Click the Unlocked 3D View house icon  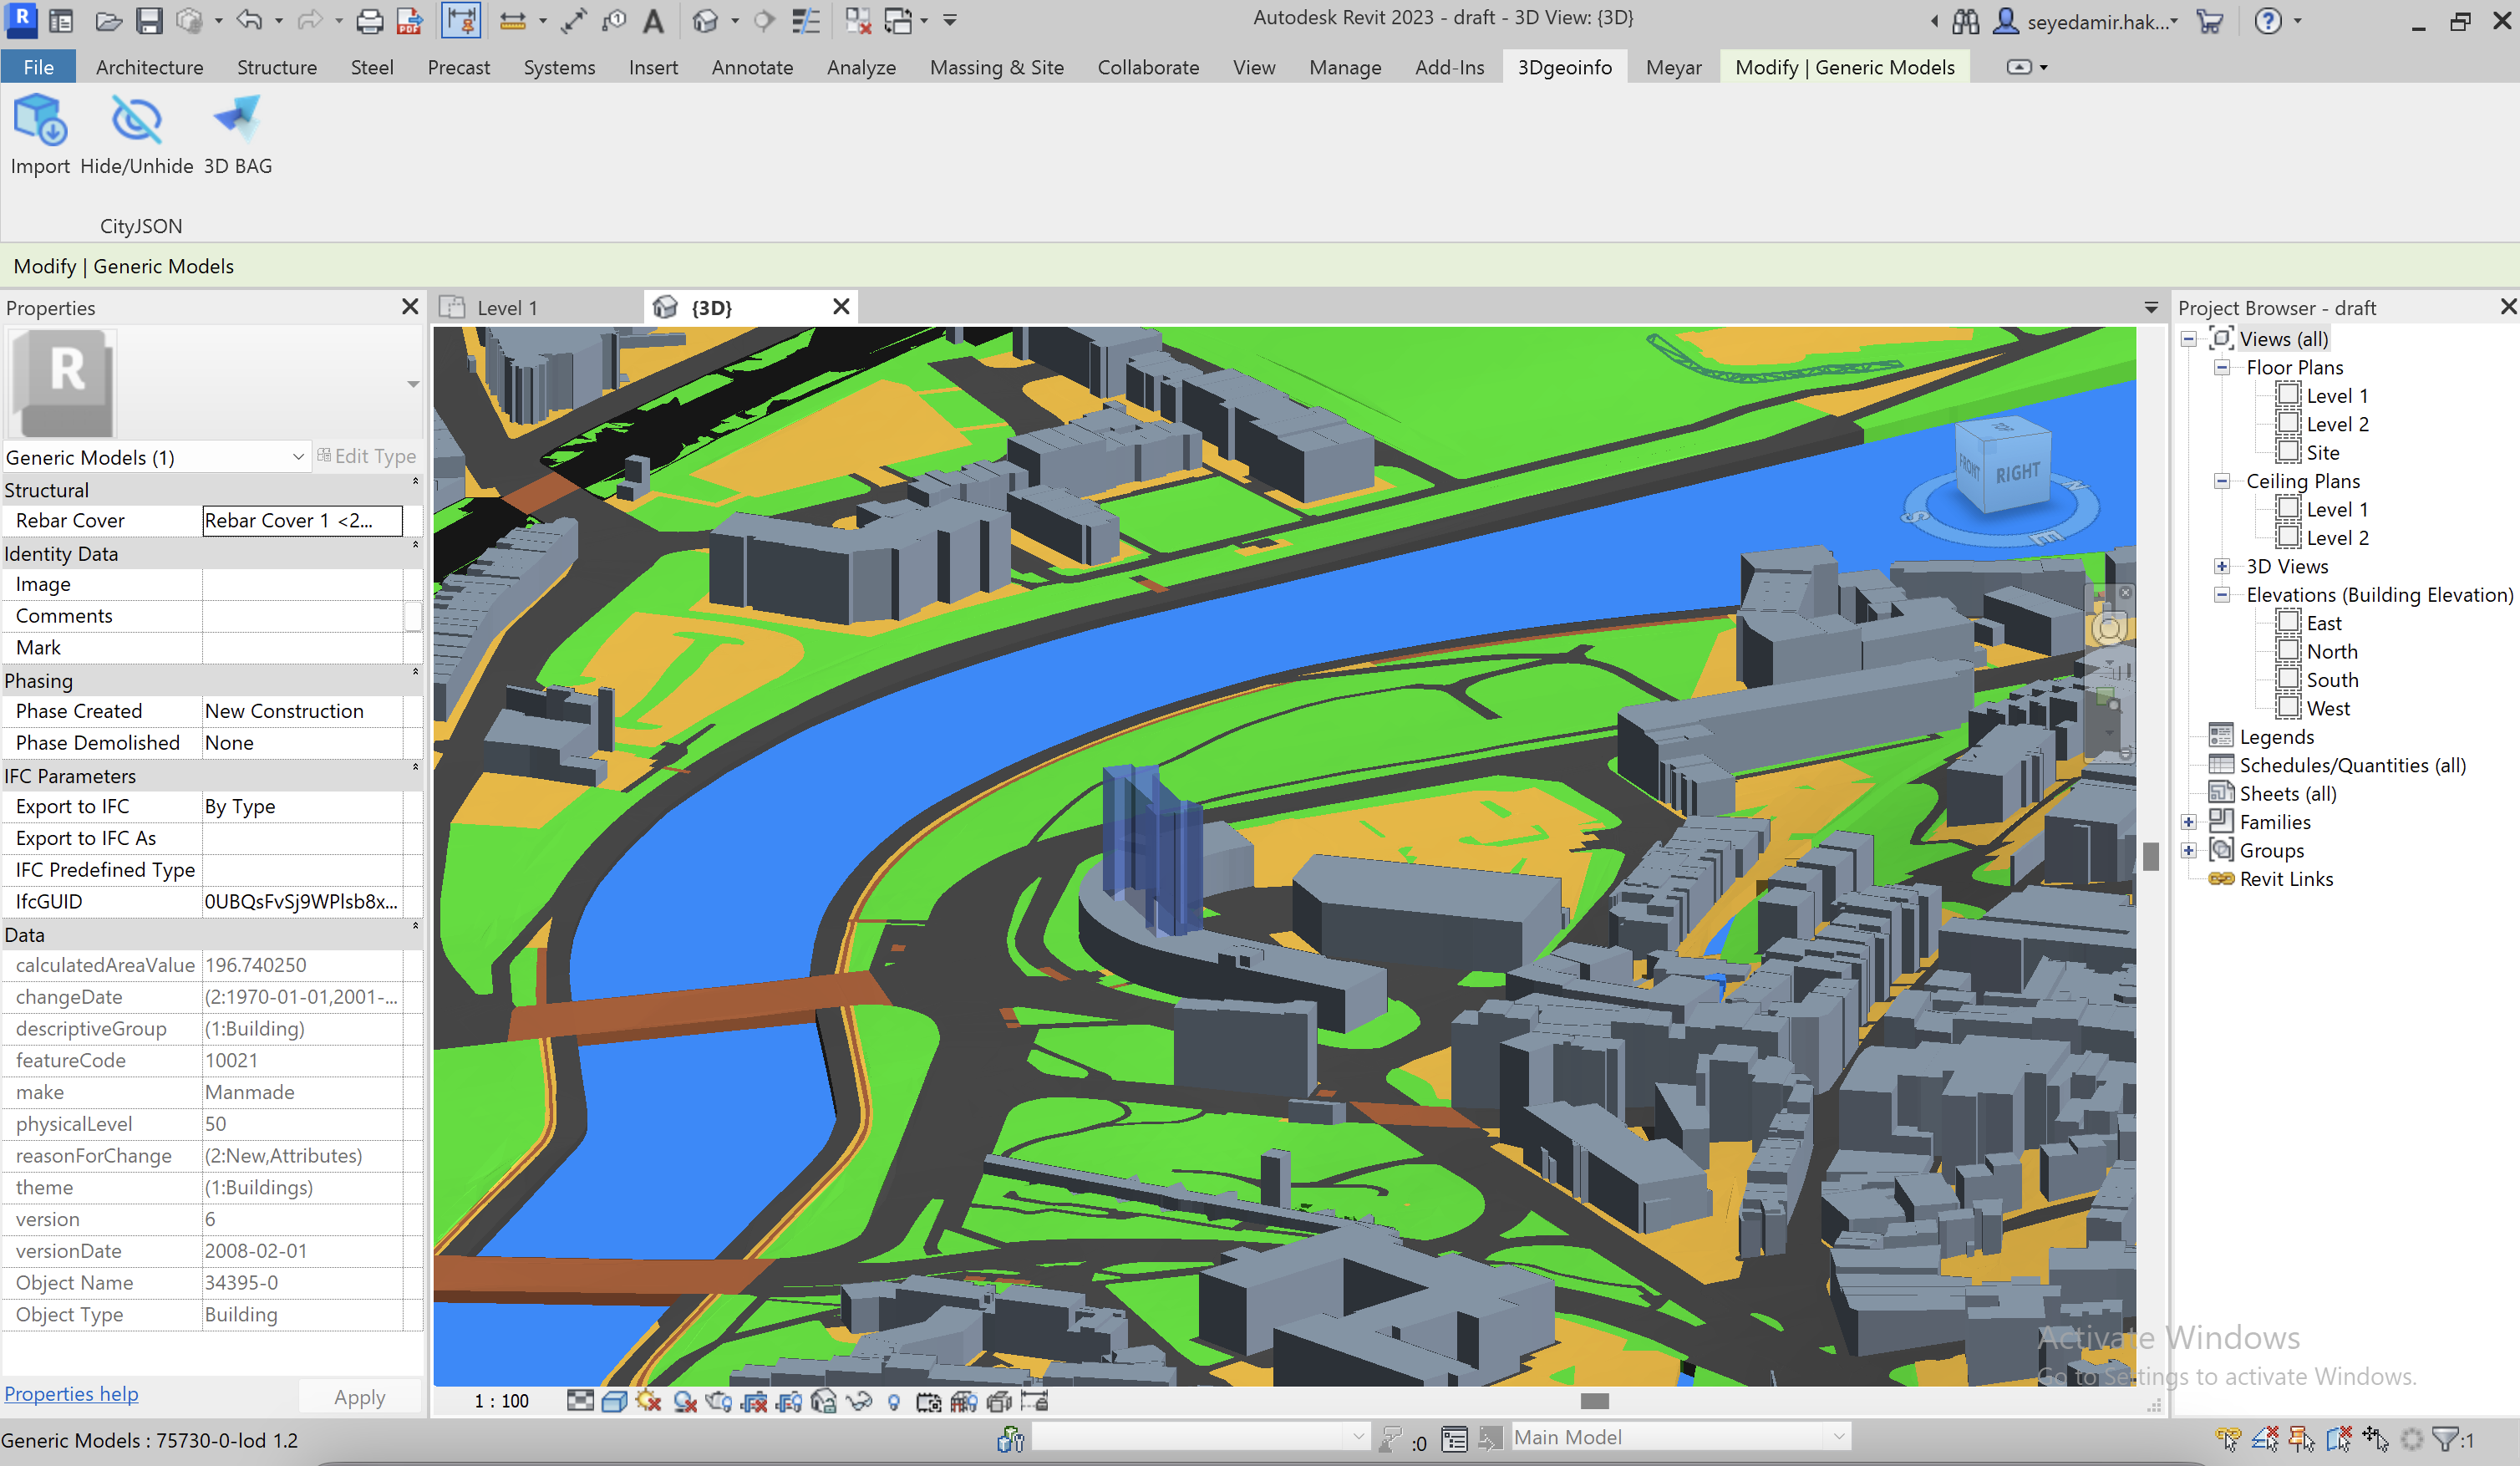[824, 1401]
